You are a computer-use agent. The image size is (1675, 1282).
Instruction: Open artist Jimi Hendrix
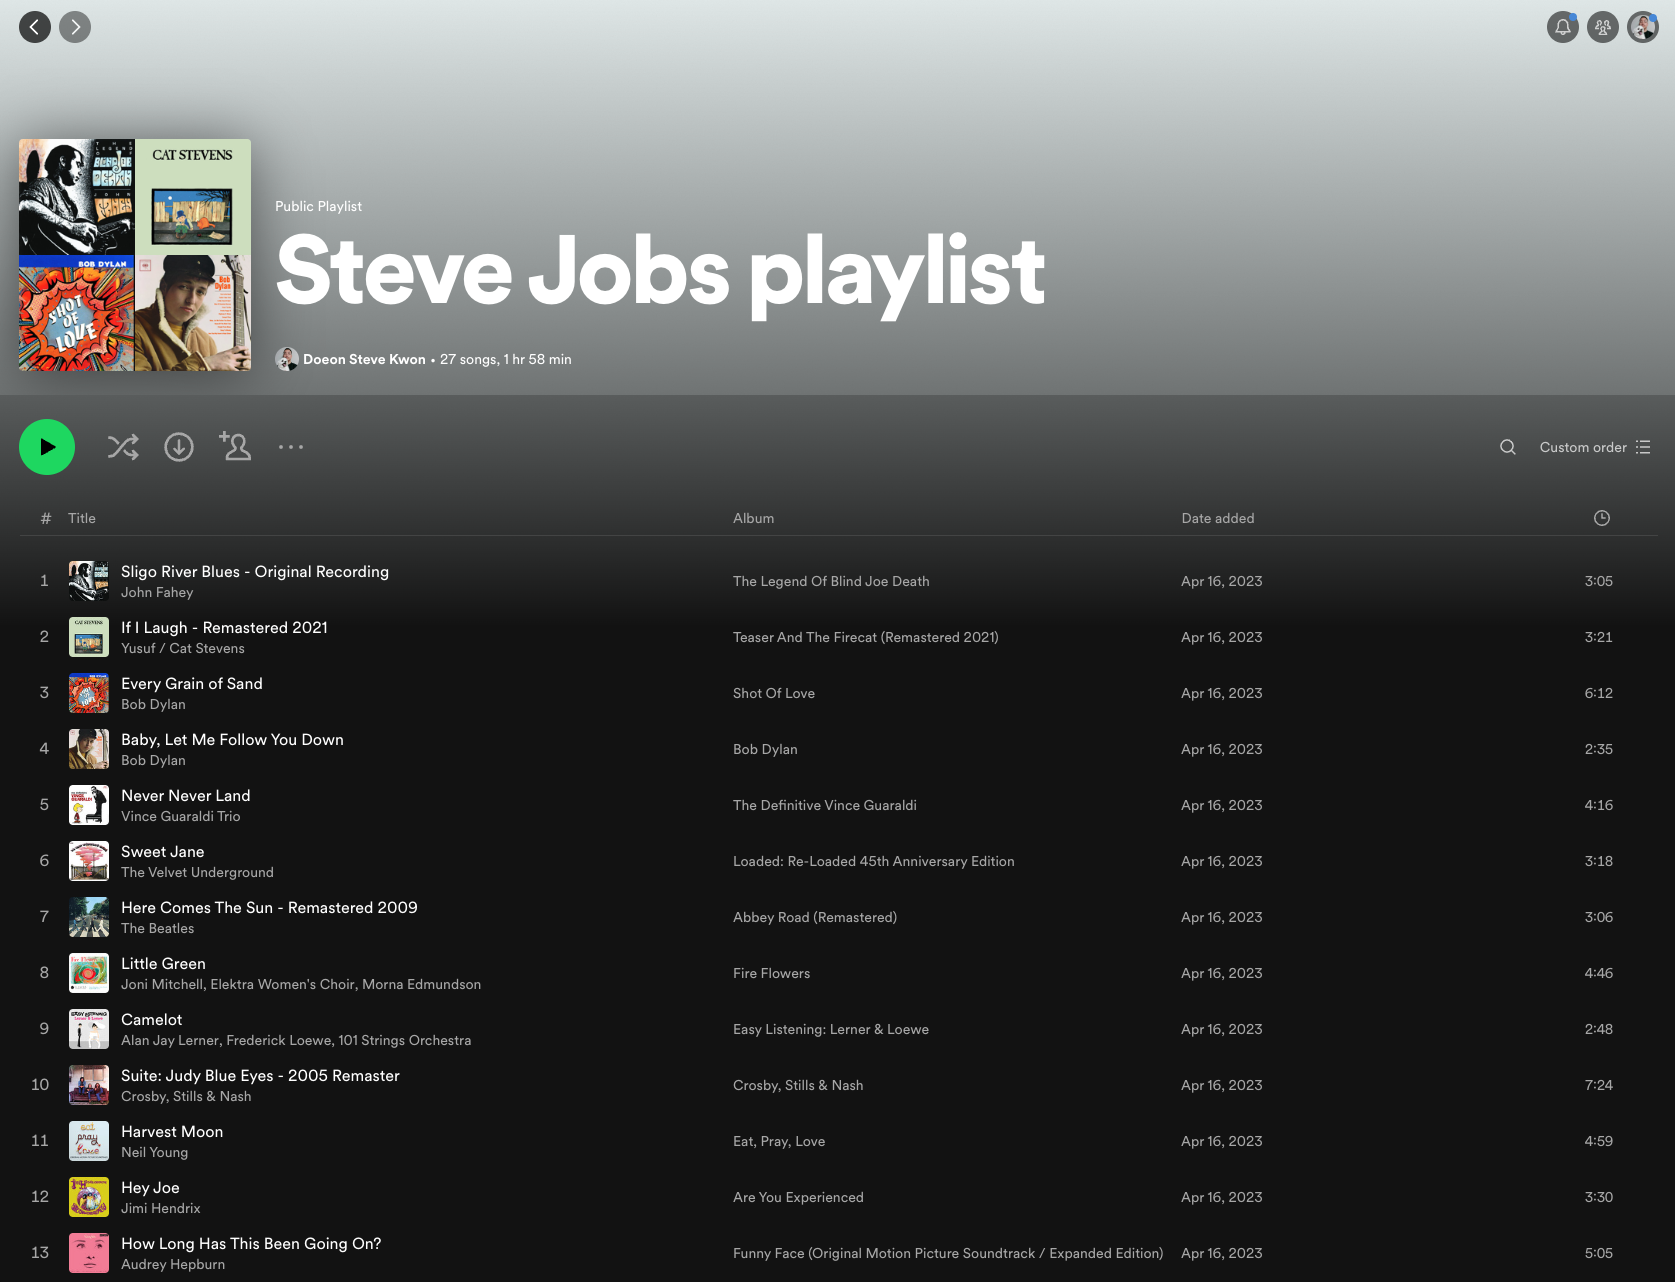[x=161, y=1208]
